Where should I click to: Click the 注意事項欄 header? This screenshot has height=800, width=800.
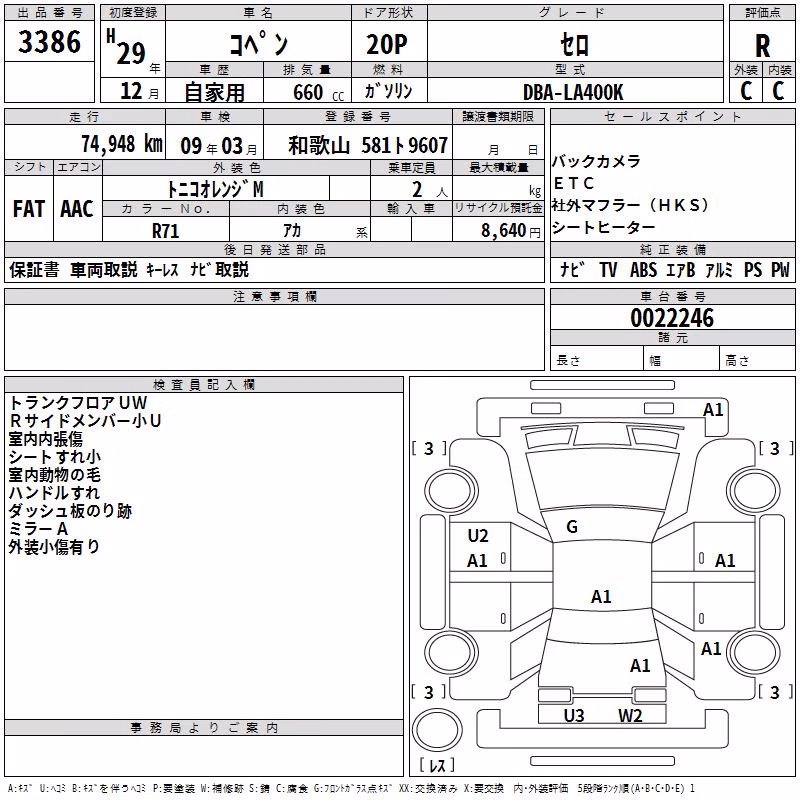pyautogui.click(x=274, y=296)
